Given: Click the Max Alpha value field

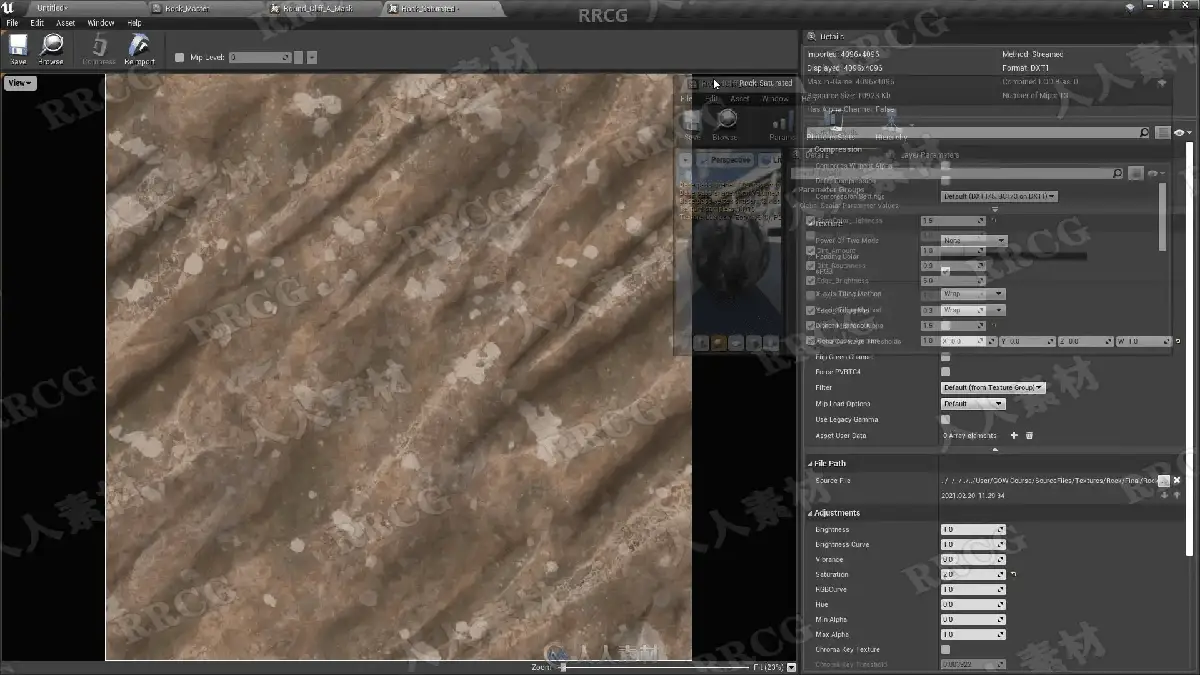Looking at the screenshot, I should (973, 635).
